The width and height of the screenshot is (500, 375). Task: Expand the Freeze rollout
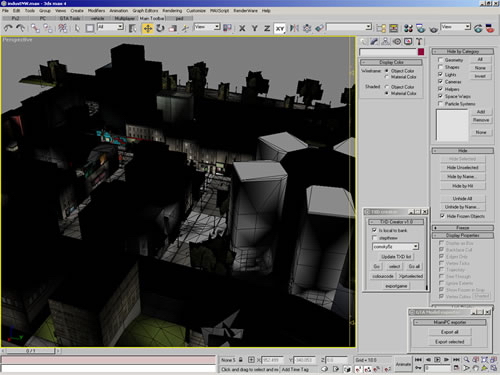point(463,228)
